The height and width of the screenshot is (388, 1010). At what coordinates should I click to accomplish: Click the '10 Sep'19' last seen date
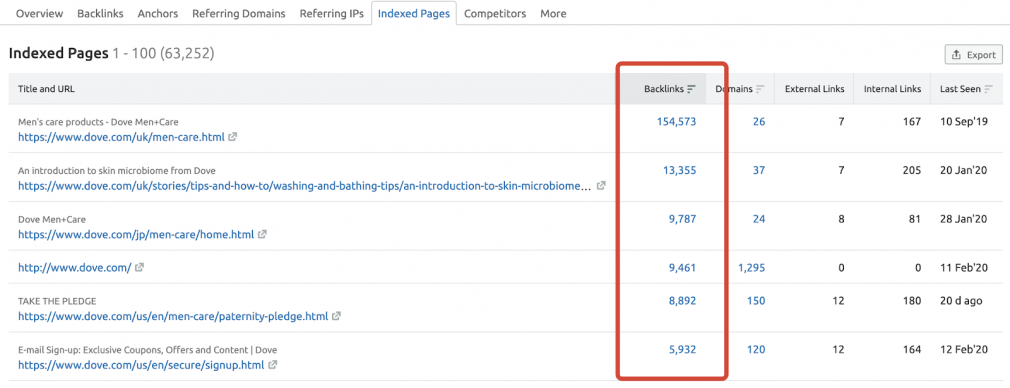[x=964, y=121]
